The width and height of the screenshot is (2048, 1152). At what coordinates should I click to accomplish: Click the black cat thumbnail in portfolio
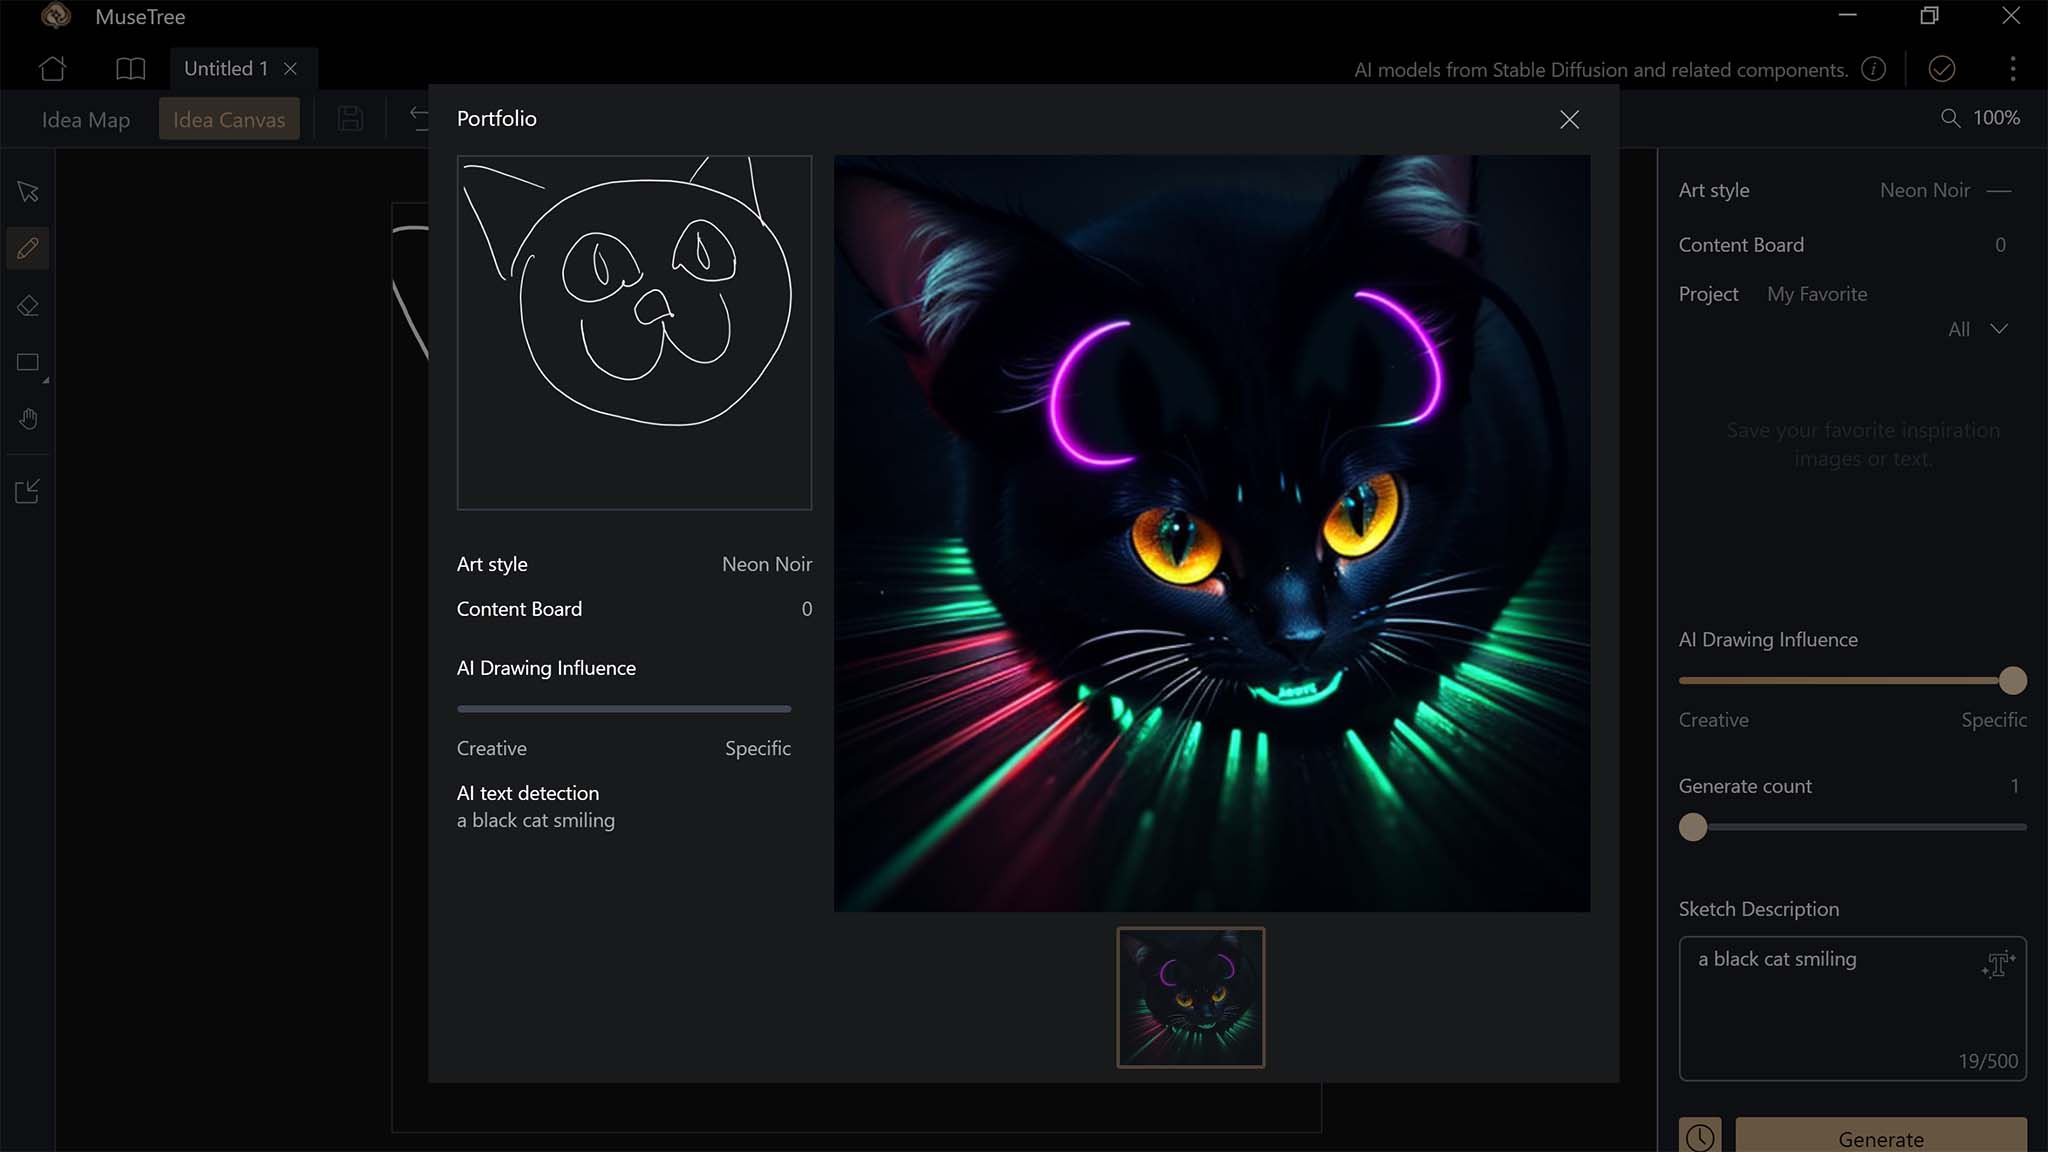click(1190, 997)
